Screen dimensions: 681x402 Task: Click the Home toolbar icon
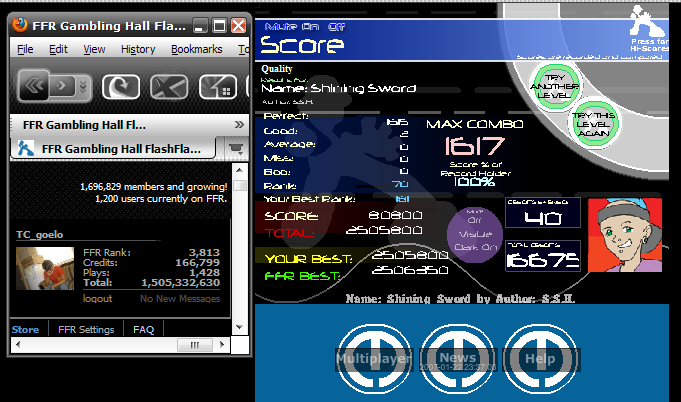(x=218, y=86)
